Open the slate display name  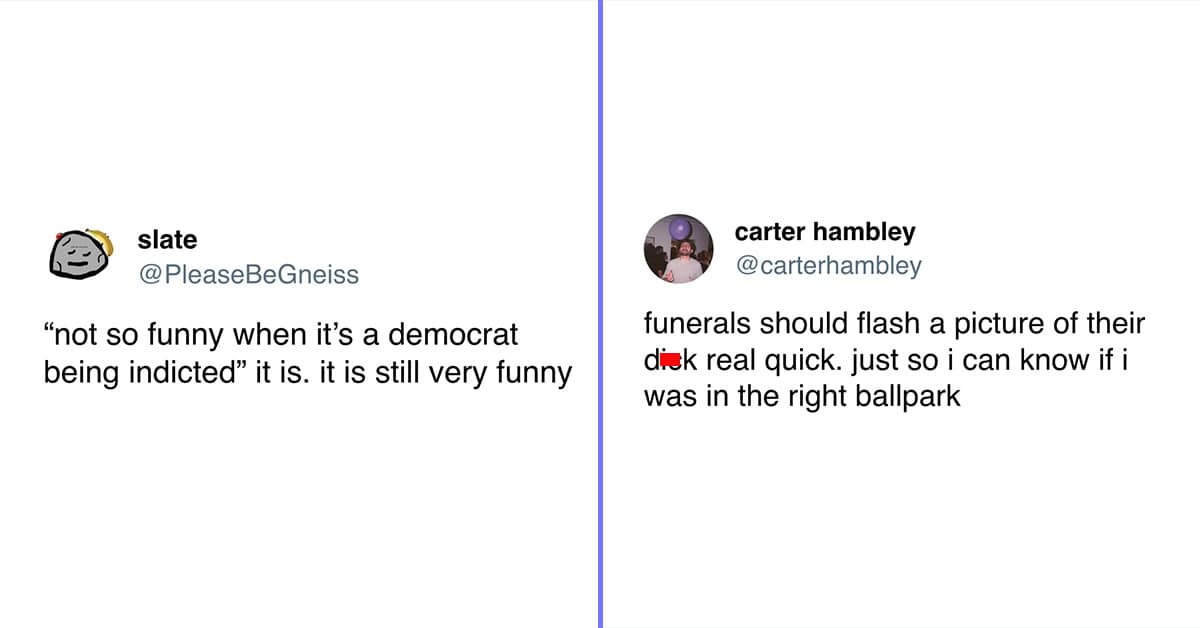coord(167,240)
